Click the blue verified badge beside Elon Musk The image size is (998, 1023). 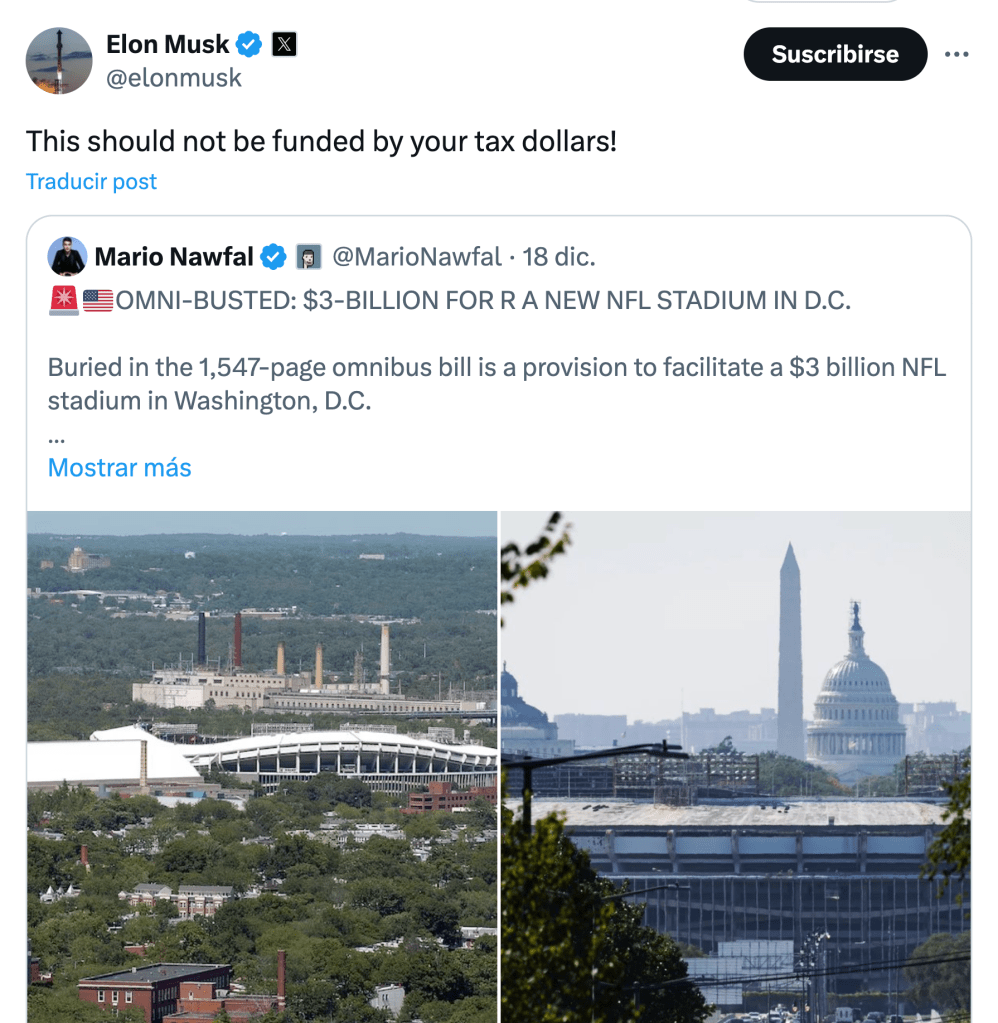[x=249, y=44]
